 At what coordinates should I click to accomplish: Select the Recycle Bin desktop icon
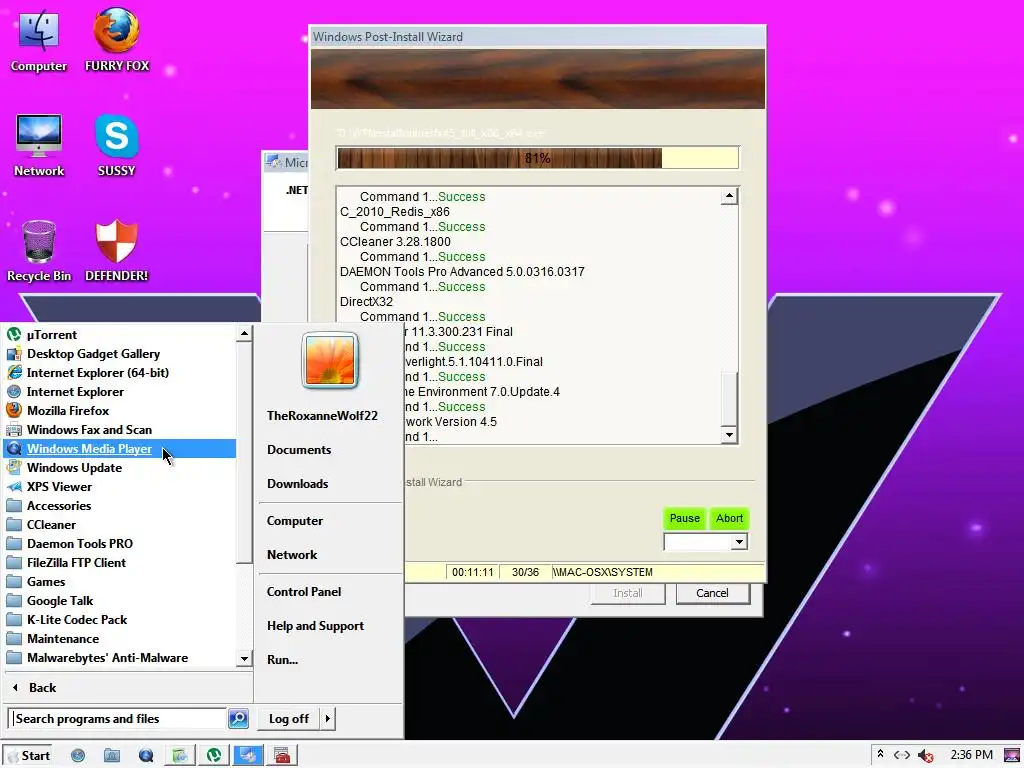click(39, 251)
